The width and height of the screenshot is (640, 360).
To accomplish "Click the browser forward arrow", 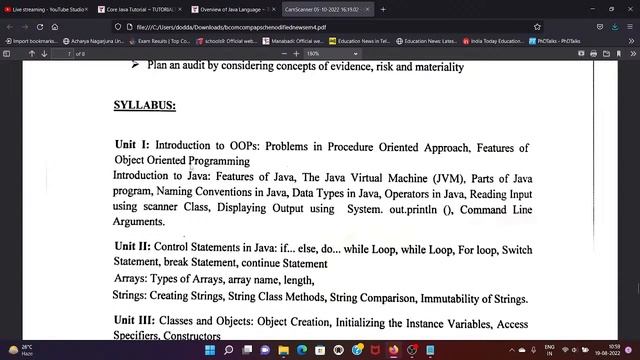I will [x=25, y=27].
